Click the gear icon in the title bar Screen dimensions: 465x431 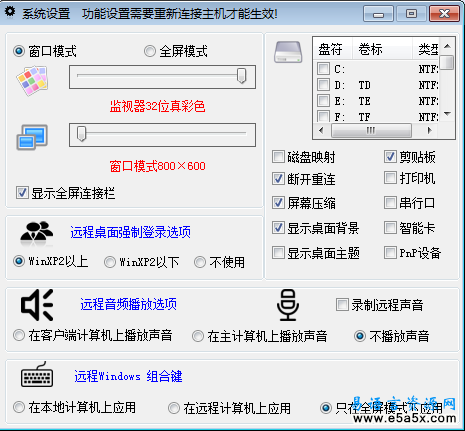coord(10,12)
